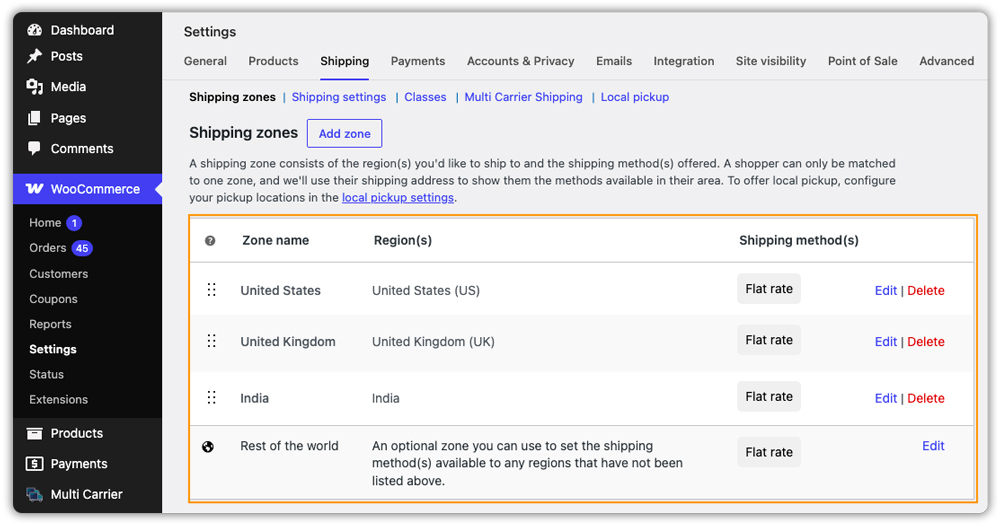This screenshot has width=1000, height=527.
Task: Select the Shipping settings tab
Action: click(344, 61)
